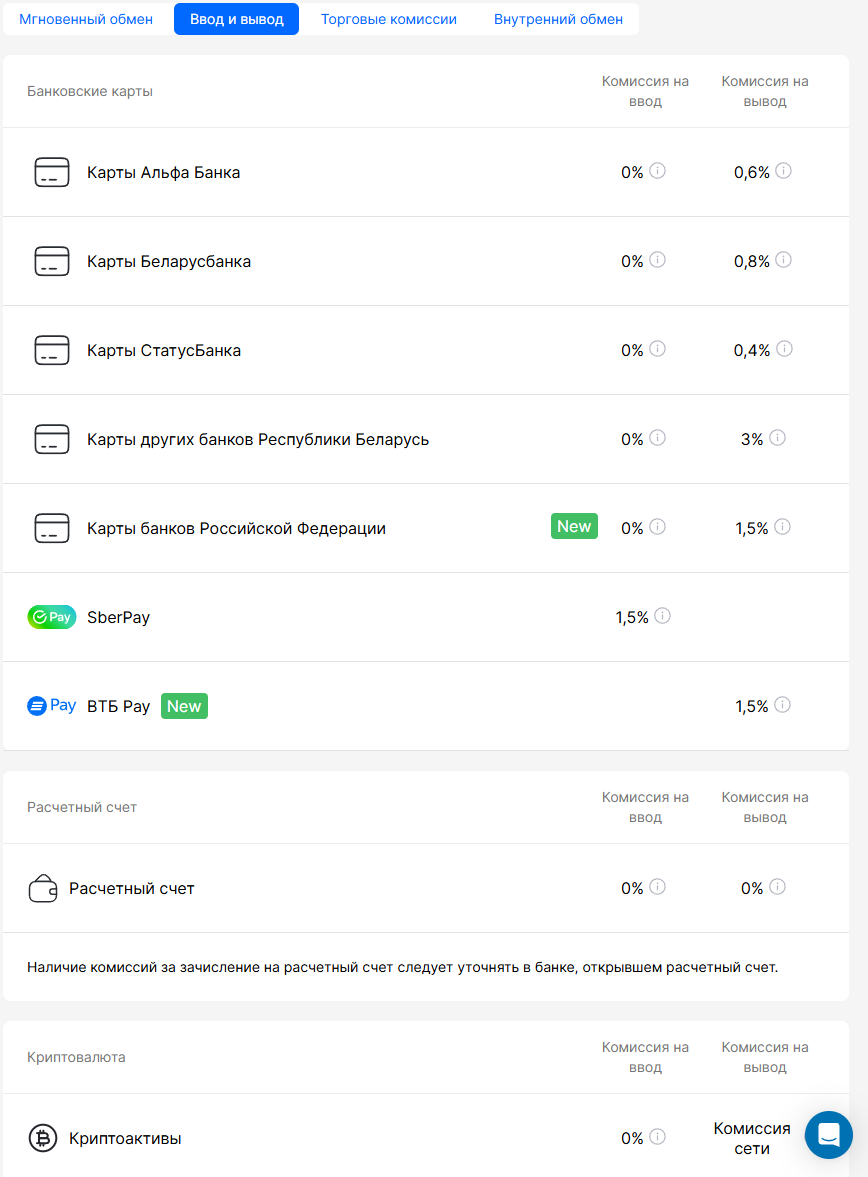
Task: Click info icon beside ВТБ Pay fee
Action: point(782,705)
